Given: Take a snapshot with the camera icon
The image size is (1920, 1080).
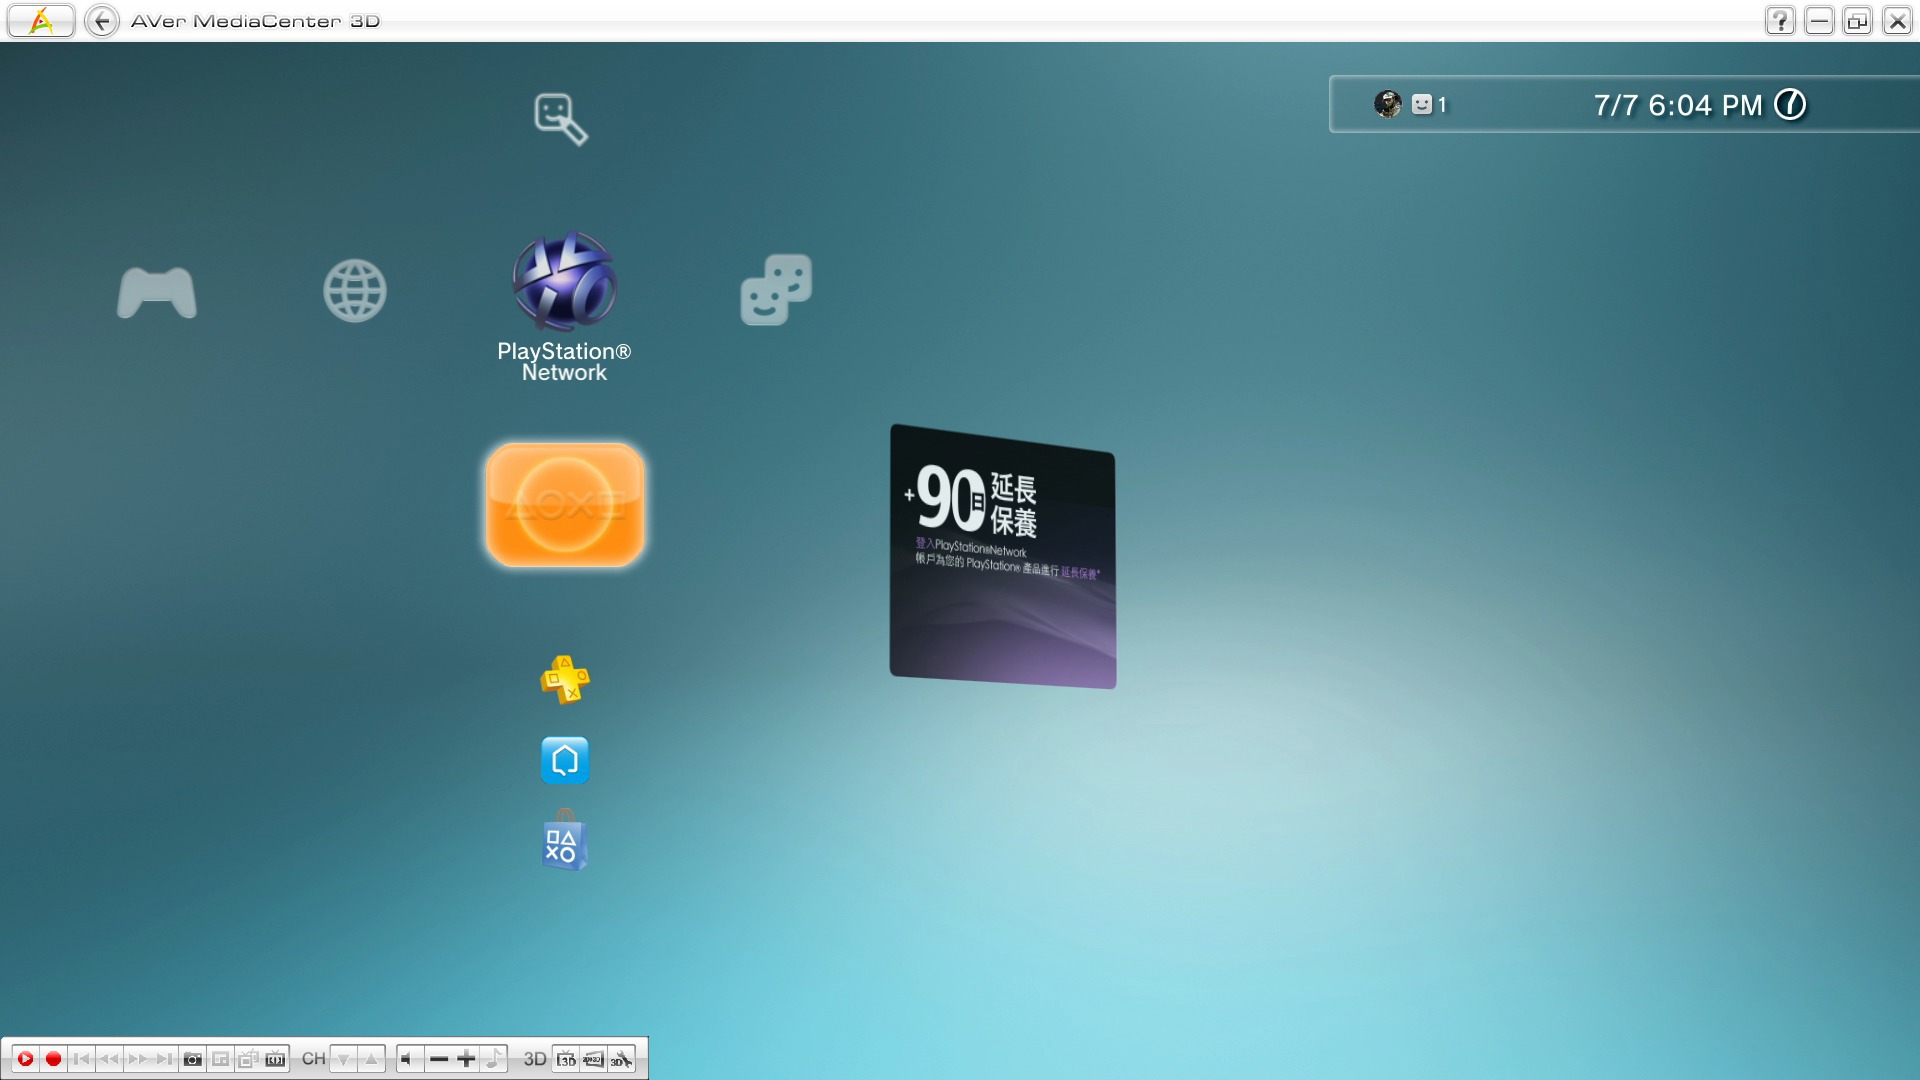Looking at the screenshot, I should (193, 1059).
